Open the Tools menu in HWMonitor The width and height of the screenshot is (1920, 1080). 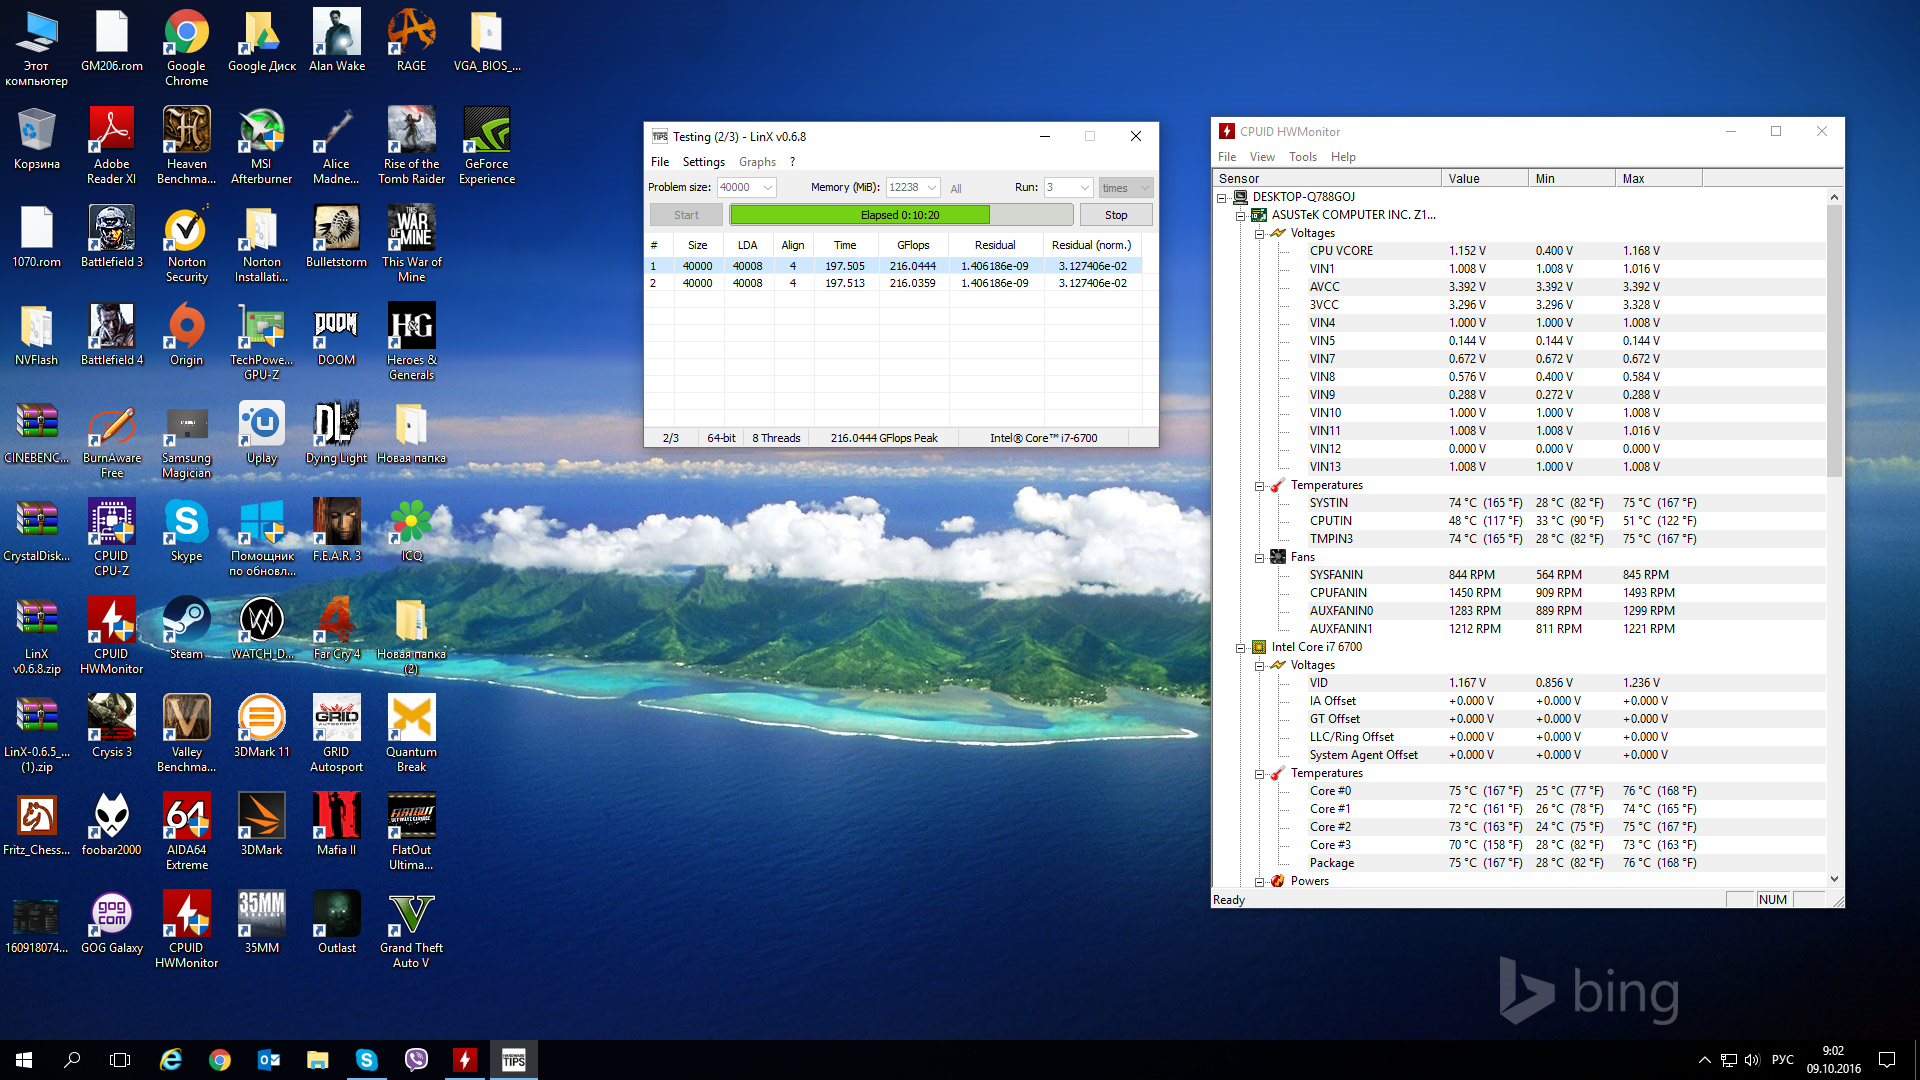tap(1302, 157)
